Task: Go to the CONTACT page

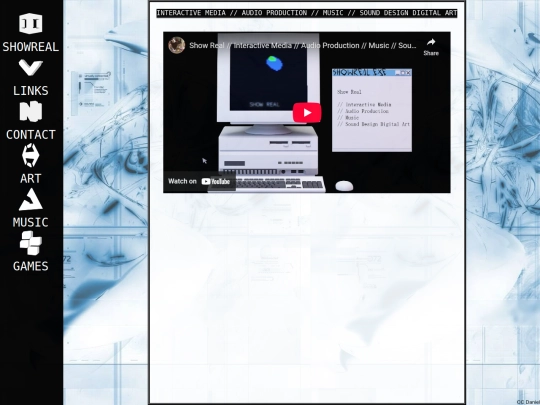Action: click(31, 135)
